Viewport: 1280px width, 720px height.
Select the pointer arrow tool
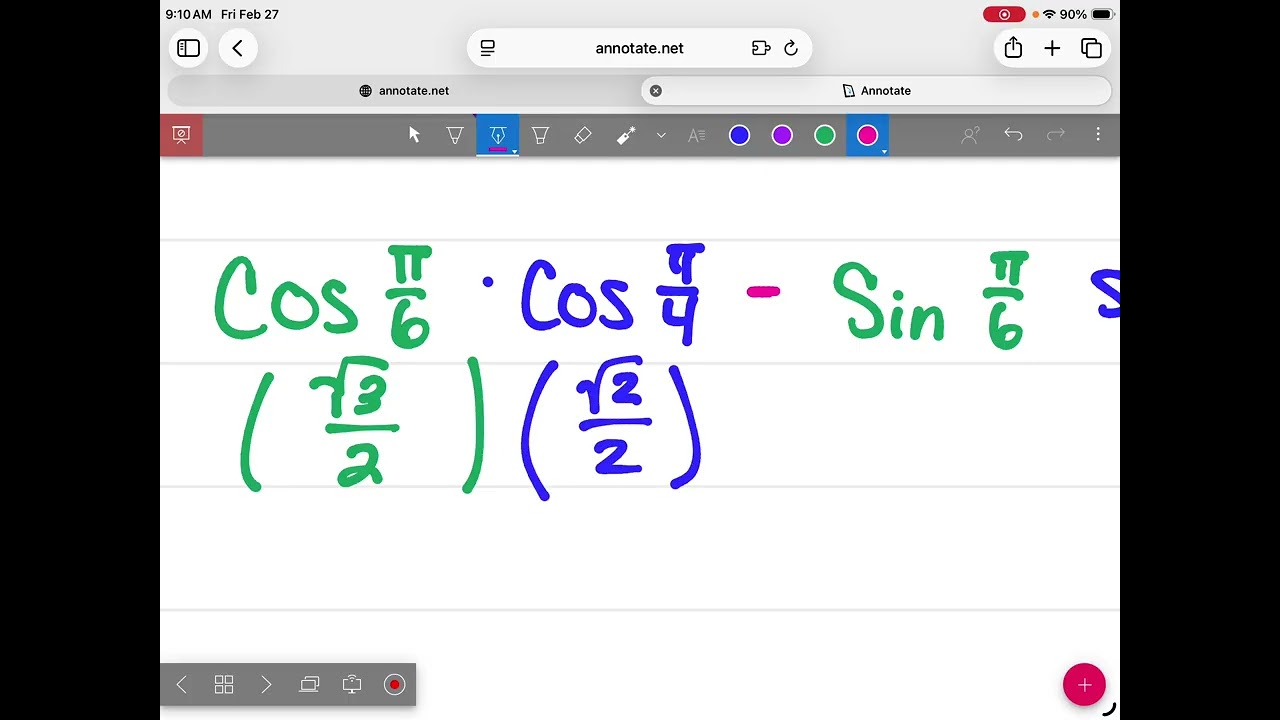click(414, 135)
